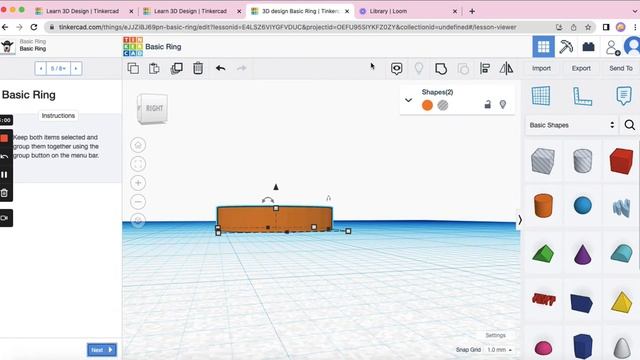
Task: Choose the red Text shape
Action: click(544, 300)
